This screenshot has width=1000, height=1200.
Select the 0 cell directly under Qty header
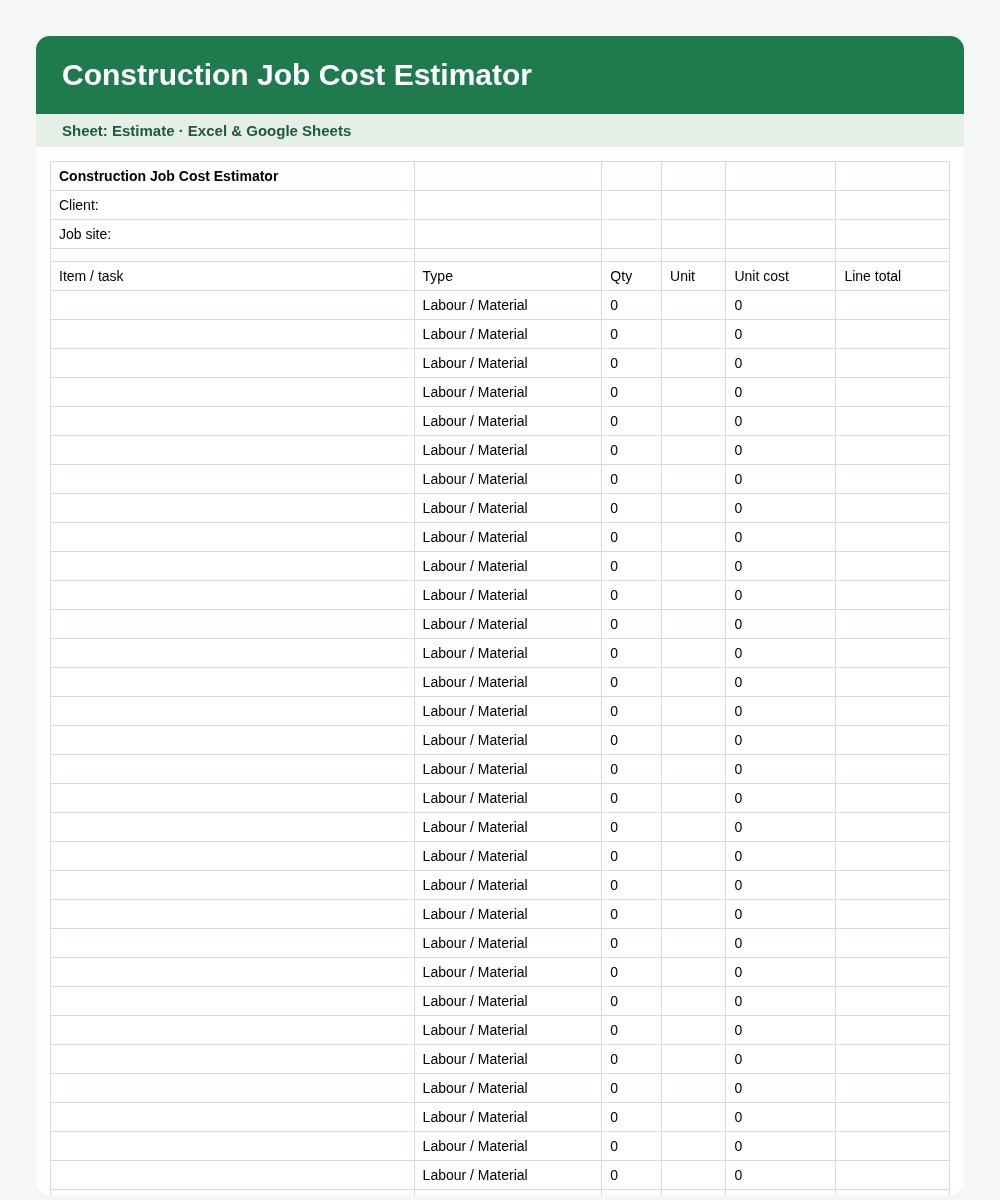632,305
